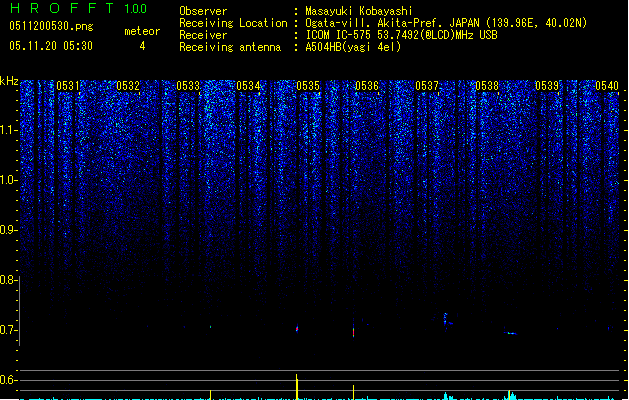The width and height of the screenshot is (629, 400).
Task: Click the 1.1 kHz axis label
Action: click(8, 130)
